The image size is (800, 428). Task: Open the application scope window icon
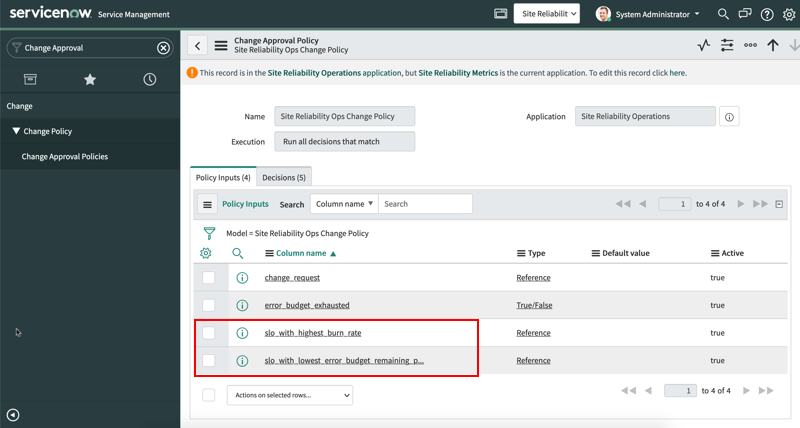pos(501,14)
